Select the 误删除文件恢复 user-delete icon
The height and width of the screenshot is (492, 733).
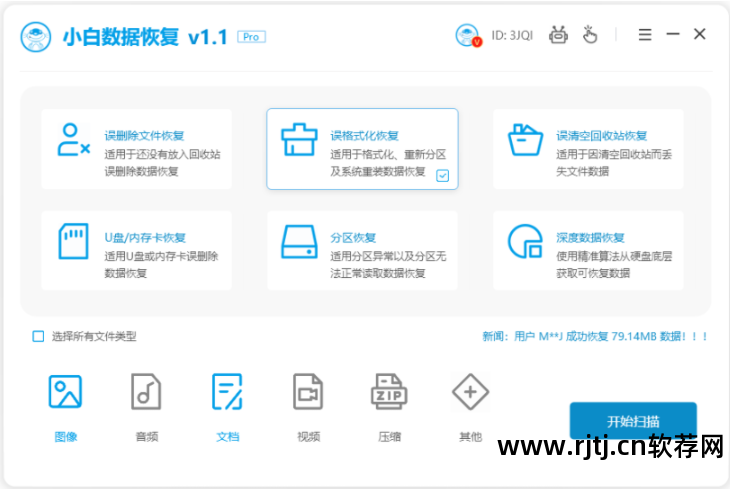coord(73,139)
